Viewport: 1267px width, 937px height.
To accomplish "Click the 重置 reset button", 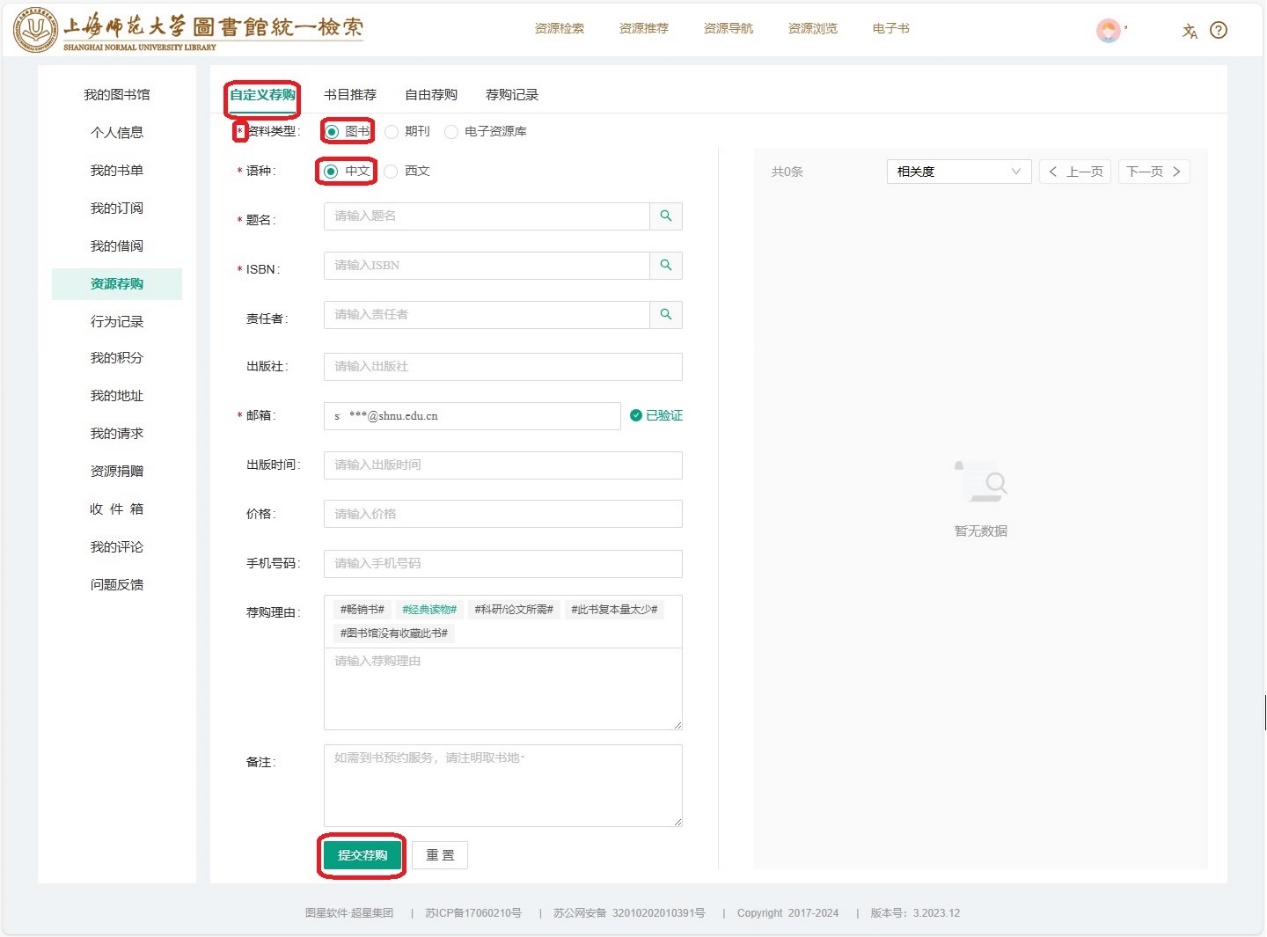I will pos(440,856).
